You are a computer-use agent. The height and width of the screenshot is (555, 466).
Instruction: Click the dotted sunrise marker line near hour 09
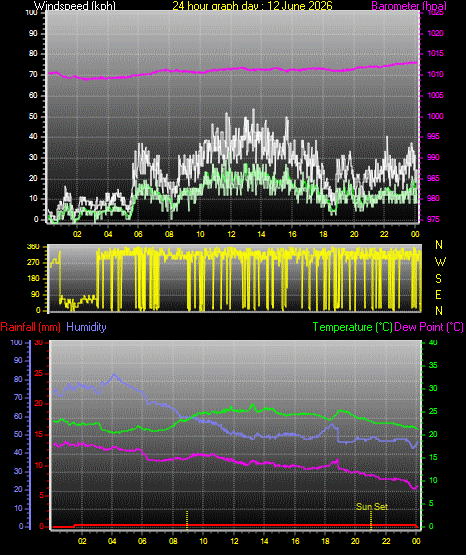(x=187, y=520)
